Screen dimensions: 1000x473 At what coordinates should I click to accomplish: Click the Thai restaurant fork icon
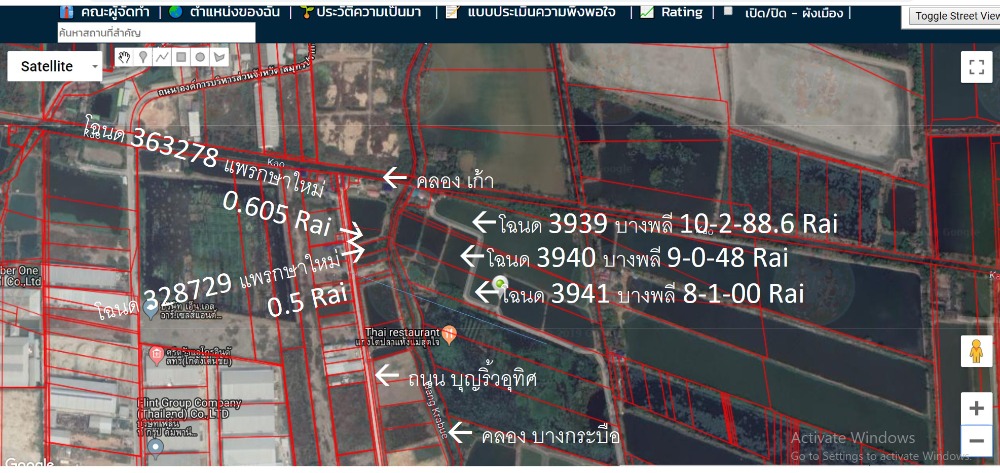[450, 334]
